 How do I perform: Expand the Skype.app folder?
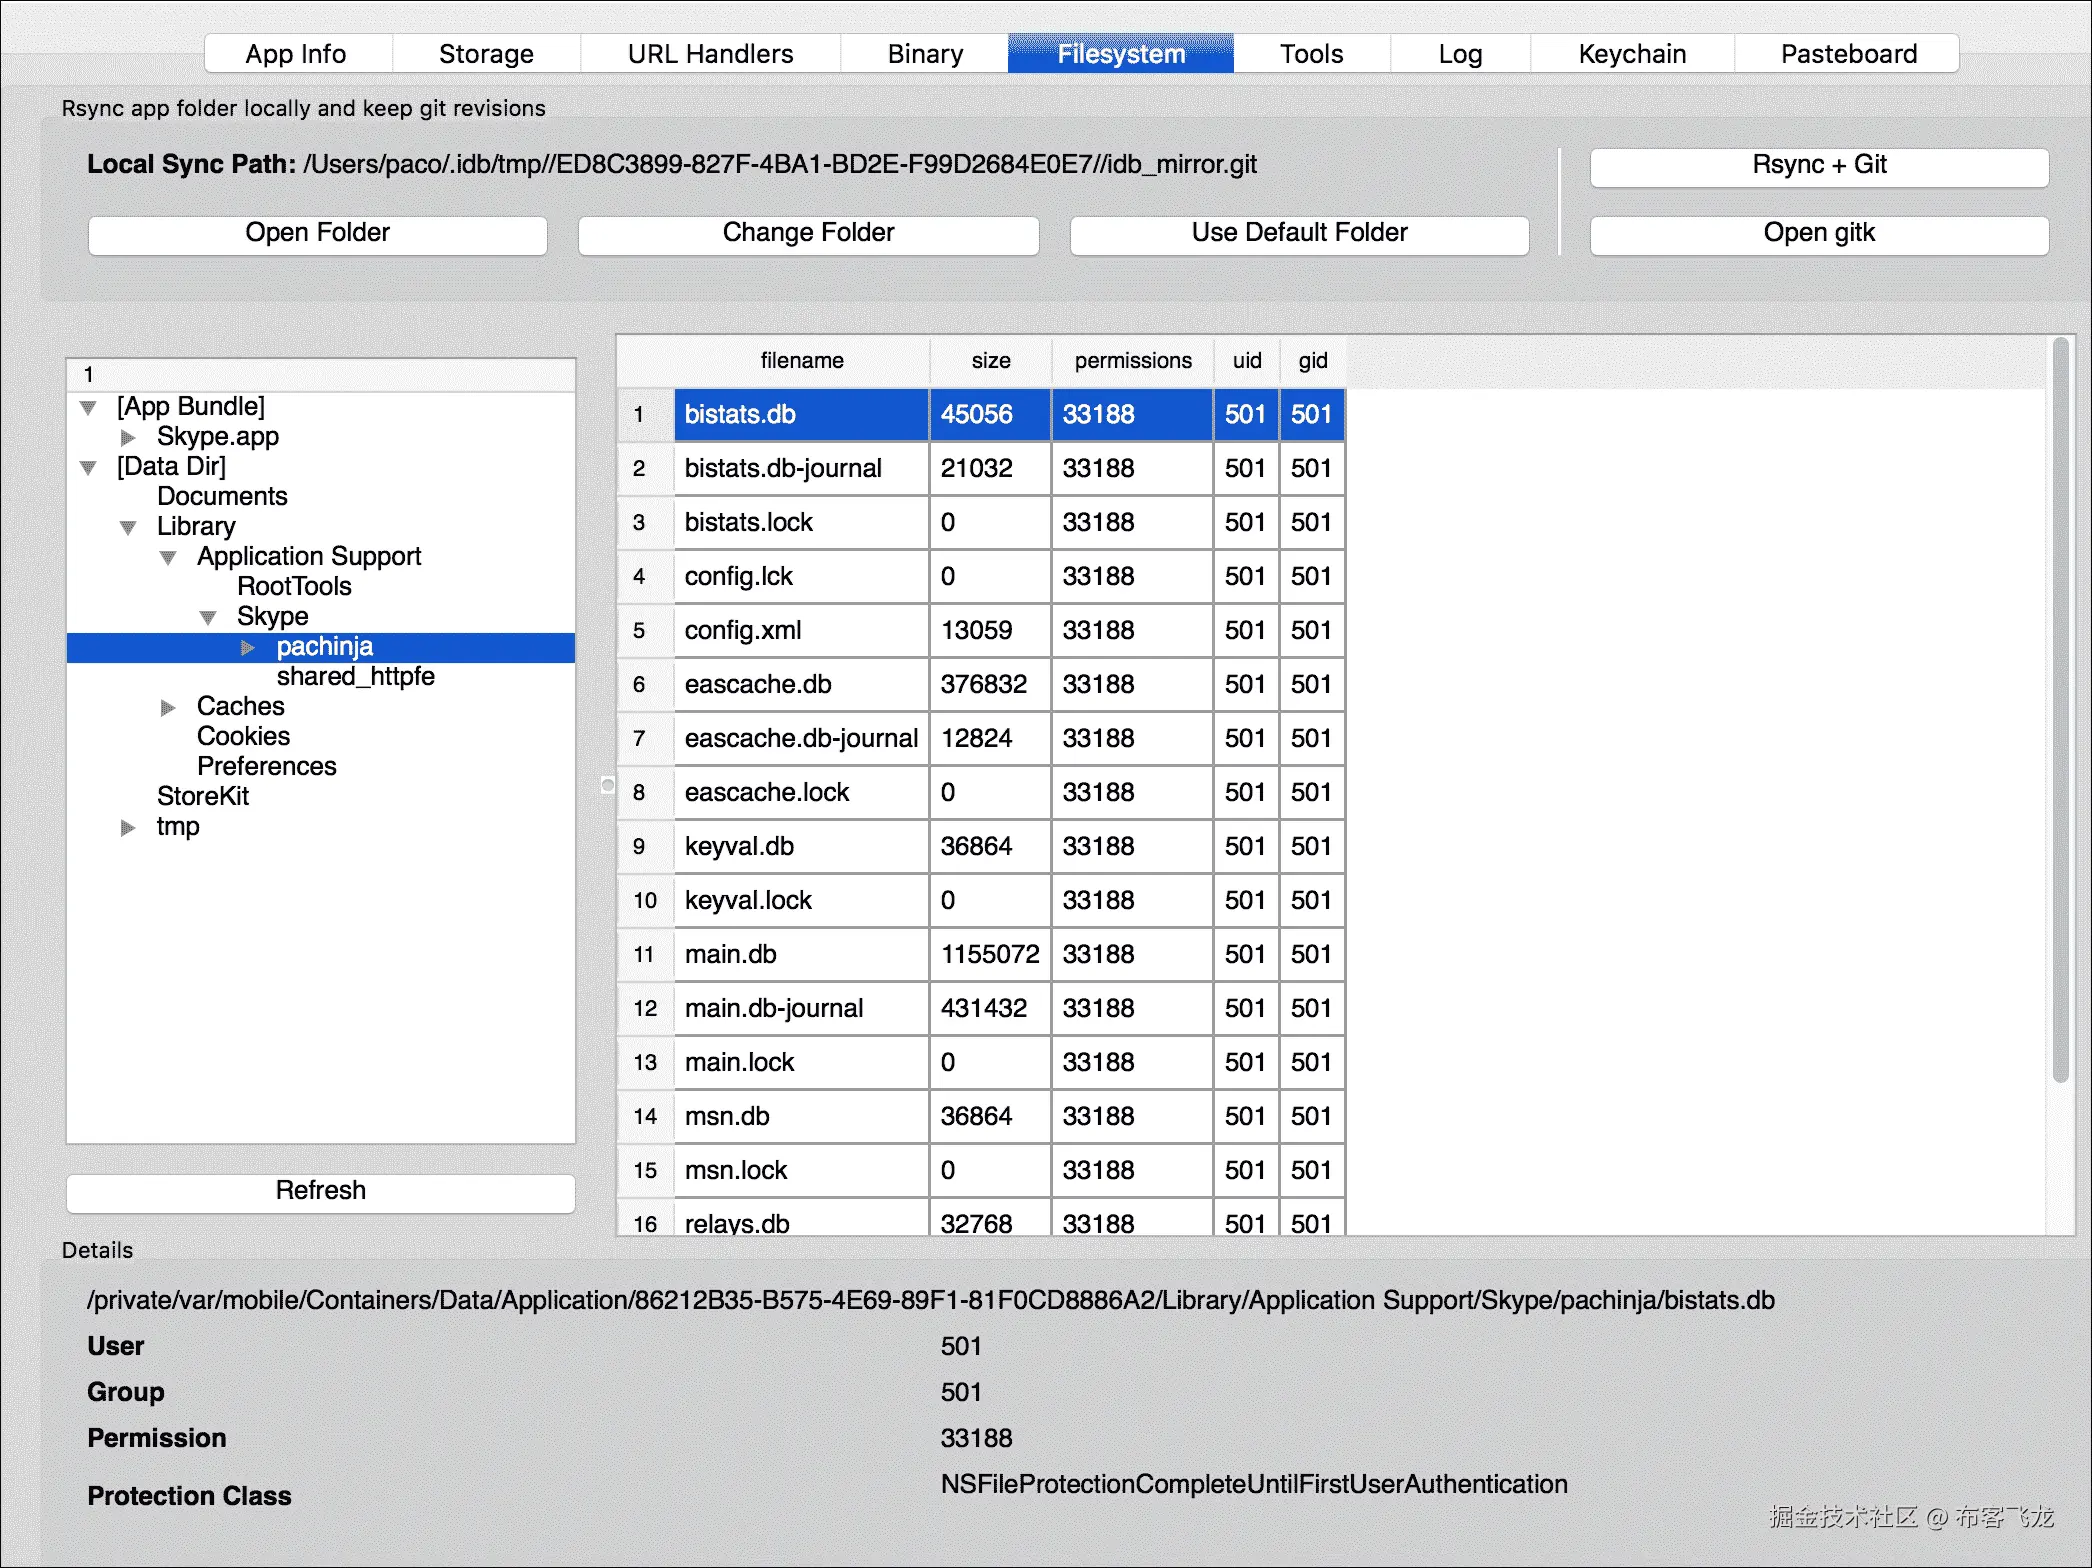(128, 438)
